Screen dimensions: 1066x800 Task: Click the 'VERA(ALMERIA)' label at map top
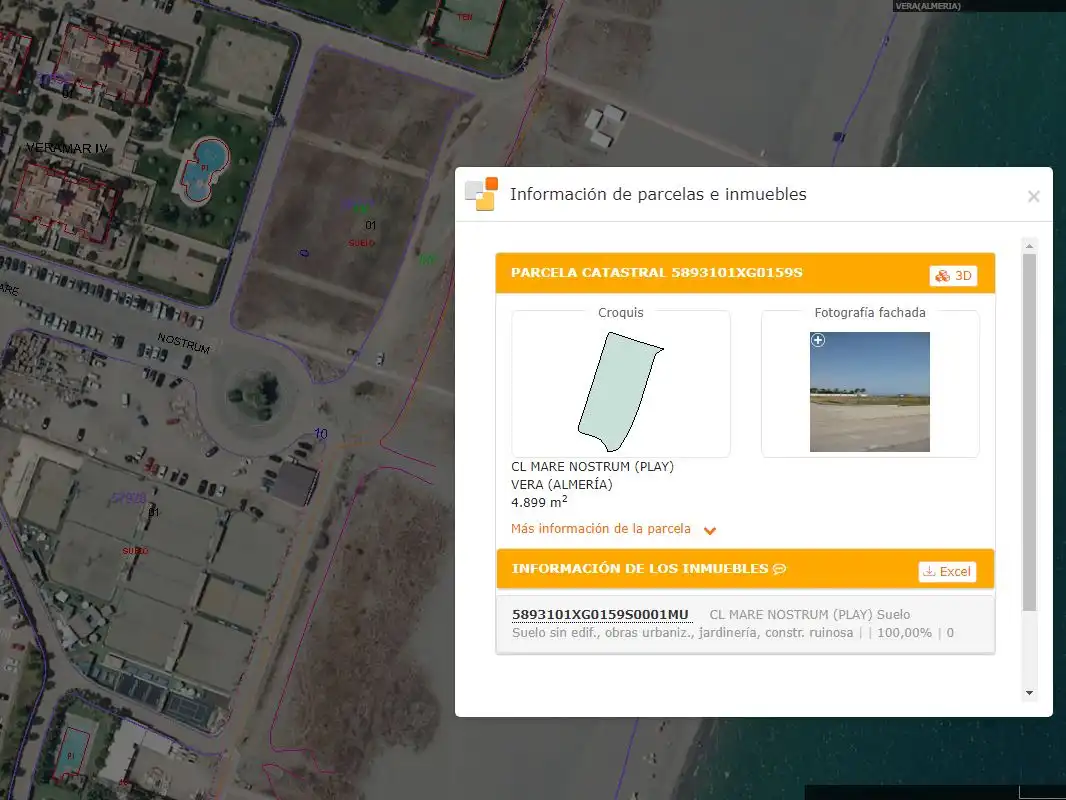click(x=928, y=6)
